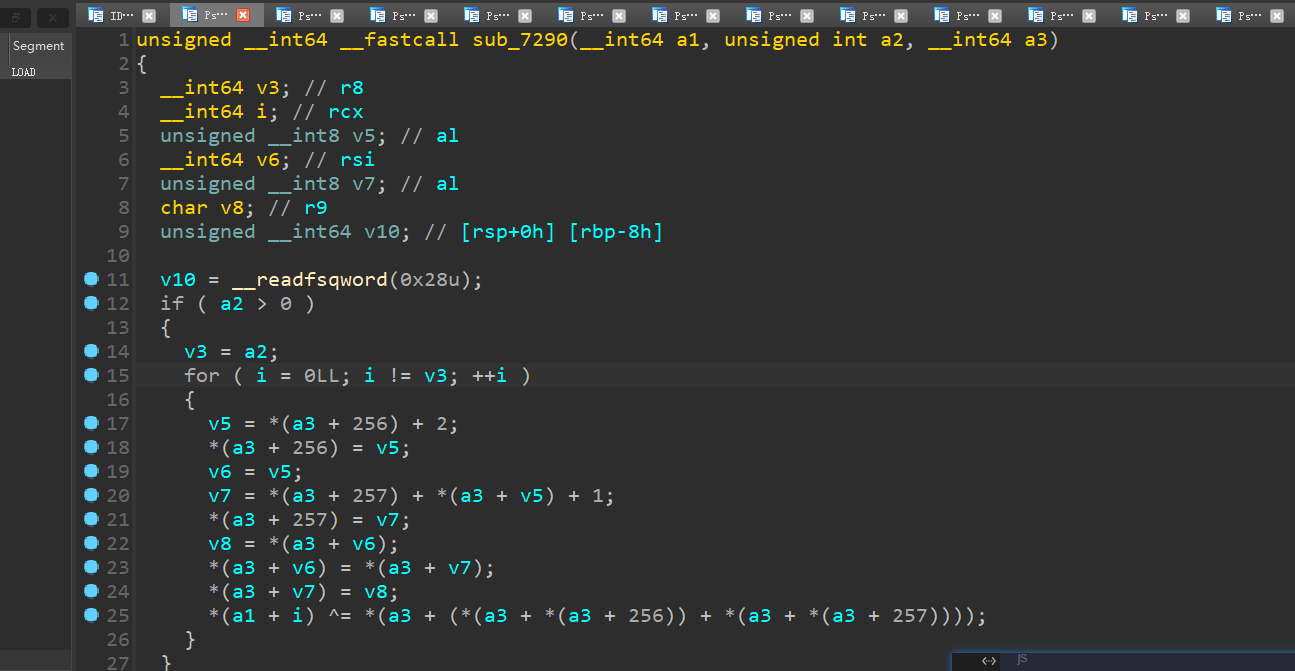Close the ID… view tab
The height and width of the screenshot is (671, 1295).
point(149,16)
